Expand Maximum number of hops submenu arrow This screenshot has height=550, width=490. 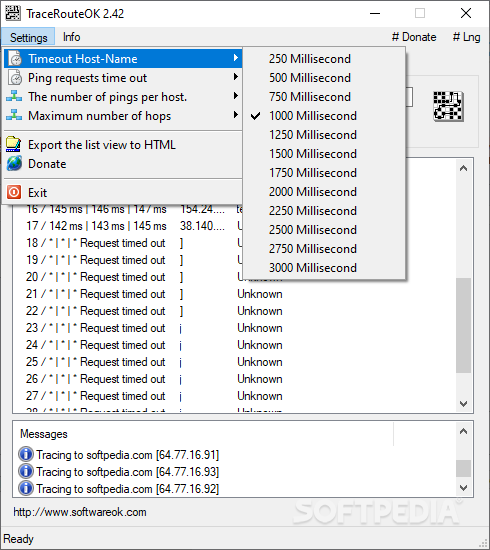(236, 115)
